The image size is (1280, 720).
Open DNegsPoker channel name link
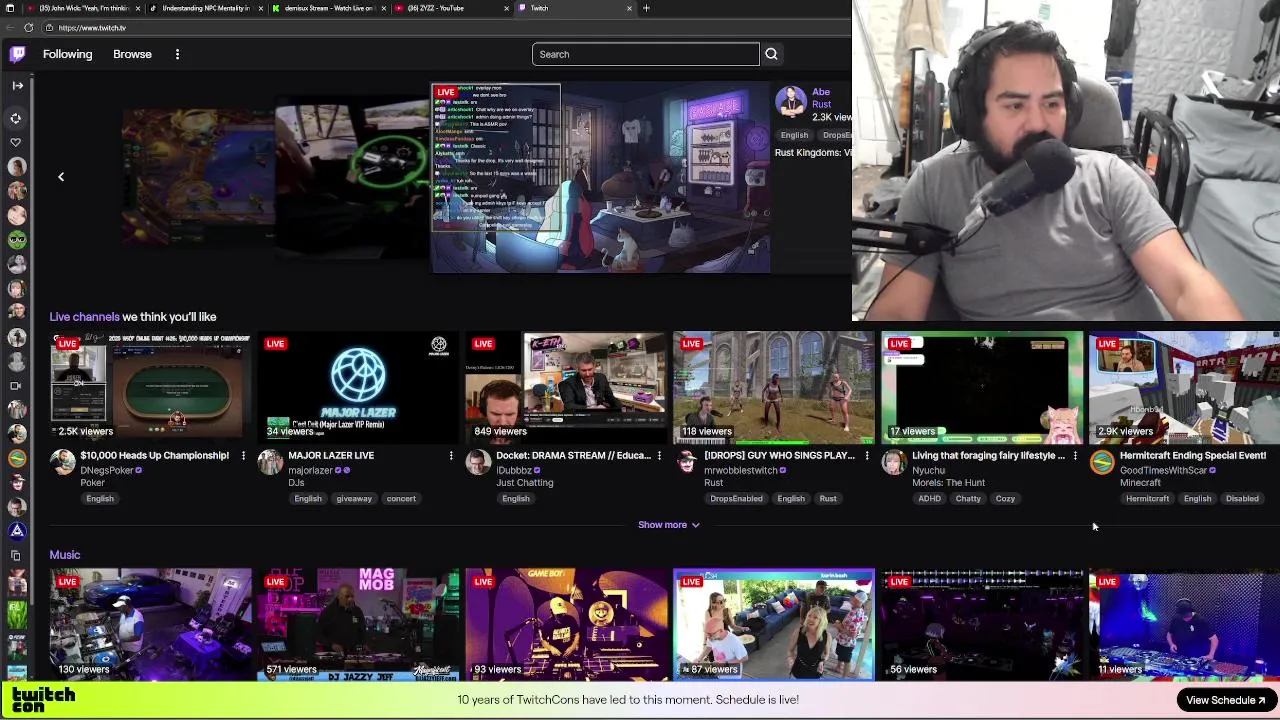click(x=107, y=470)
